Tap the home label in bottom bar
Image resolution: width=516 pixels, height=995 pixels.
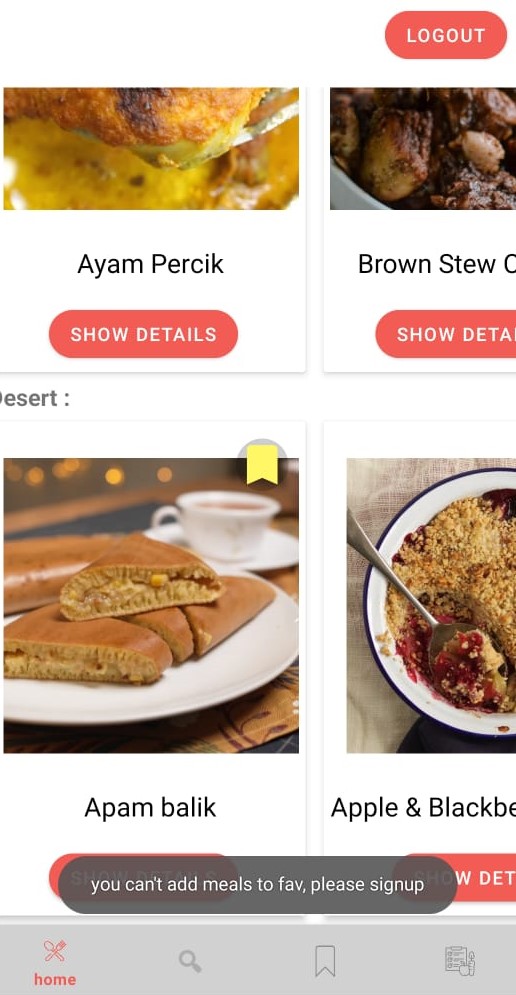point(55,979)
